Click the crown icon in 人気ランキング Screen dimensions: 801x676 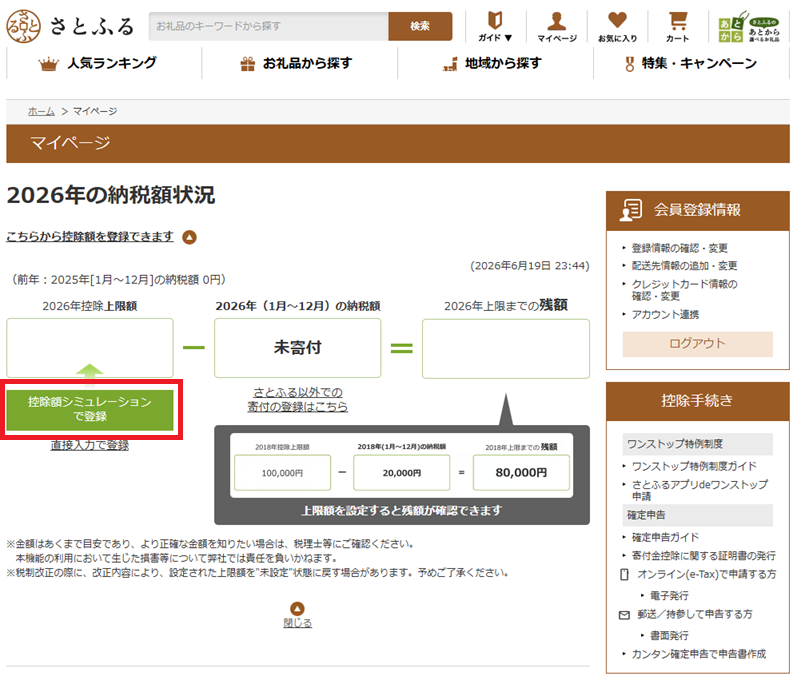click(x=49, y=64)
